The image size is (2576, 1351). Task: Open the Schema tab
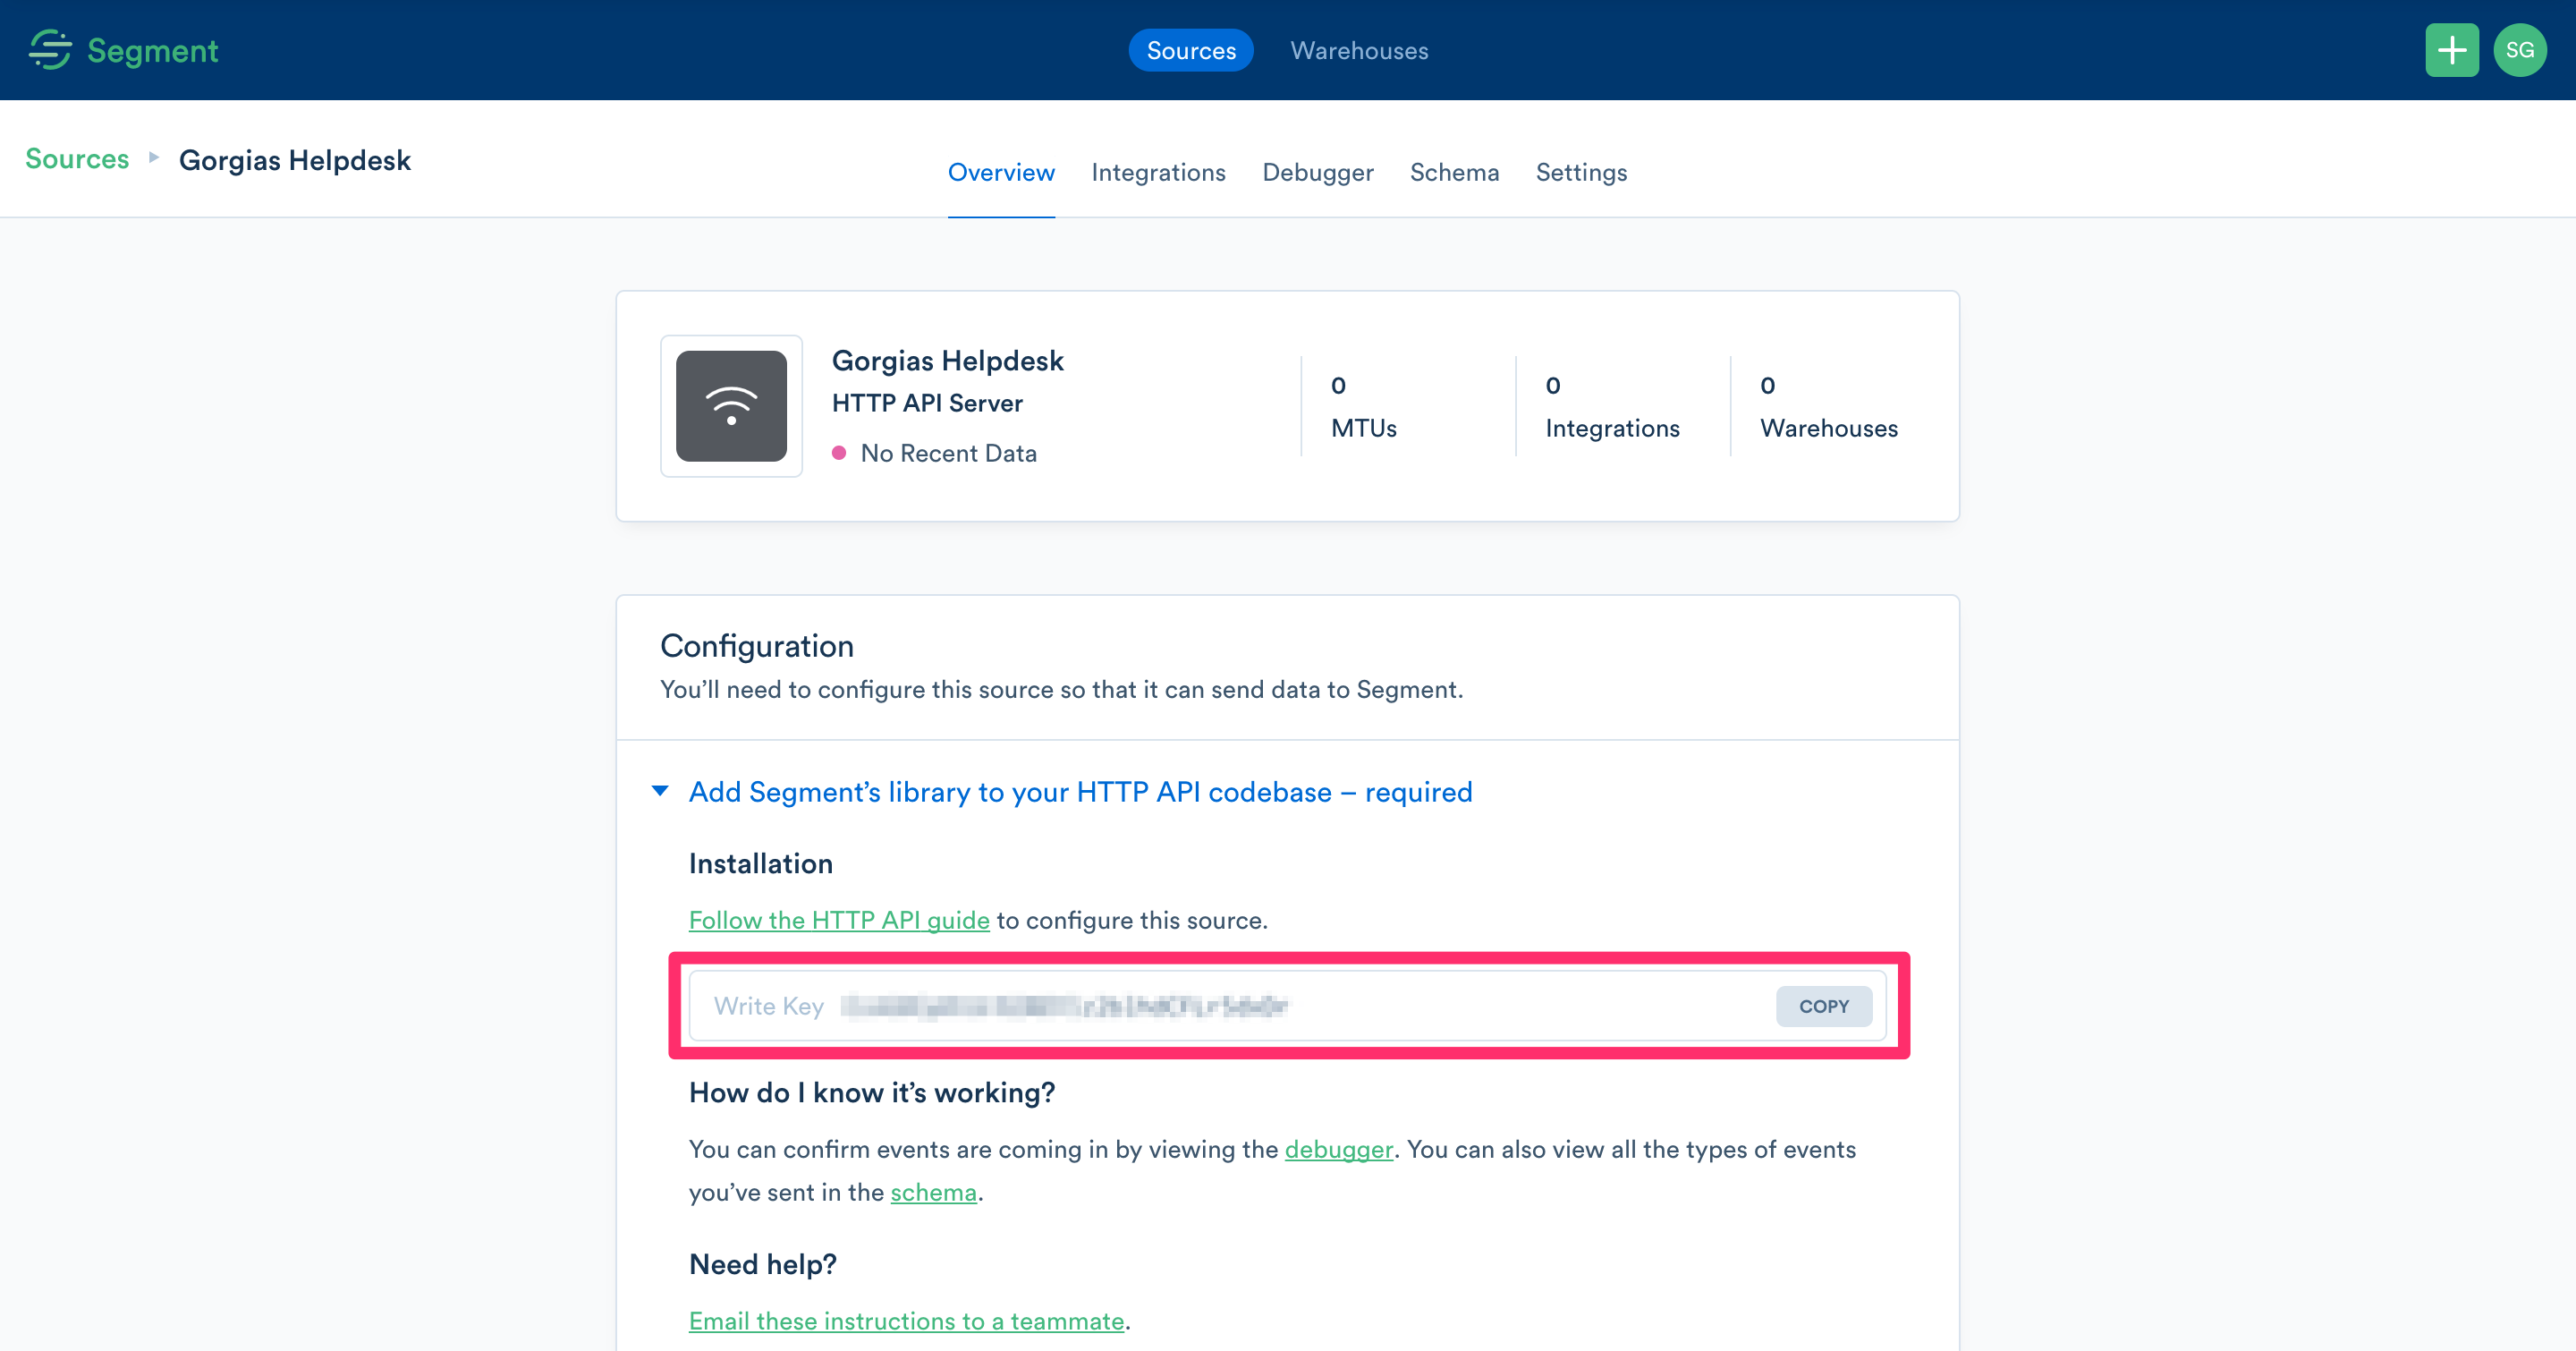tap(1454, 172)
